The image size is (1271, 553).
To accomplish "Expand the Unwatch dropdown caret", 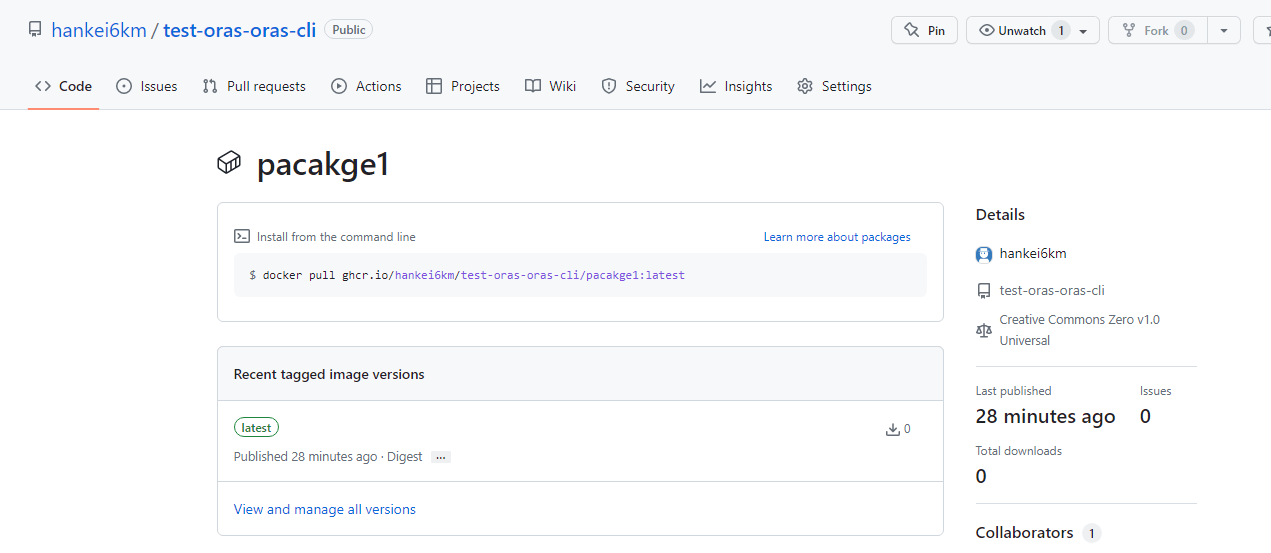I will click(x=1084, y=31).
